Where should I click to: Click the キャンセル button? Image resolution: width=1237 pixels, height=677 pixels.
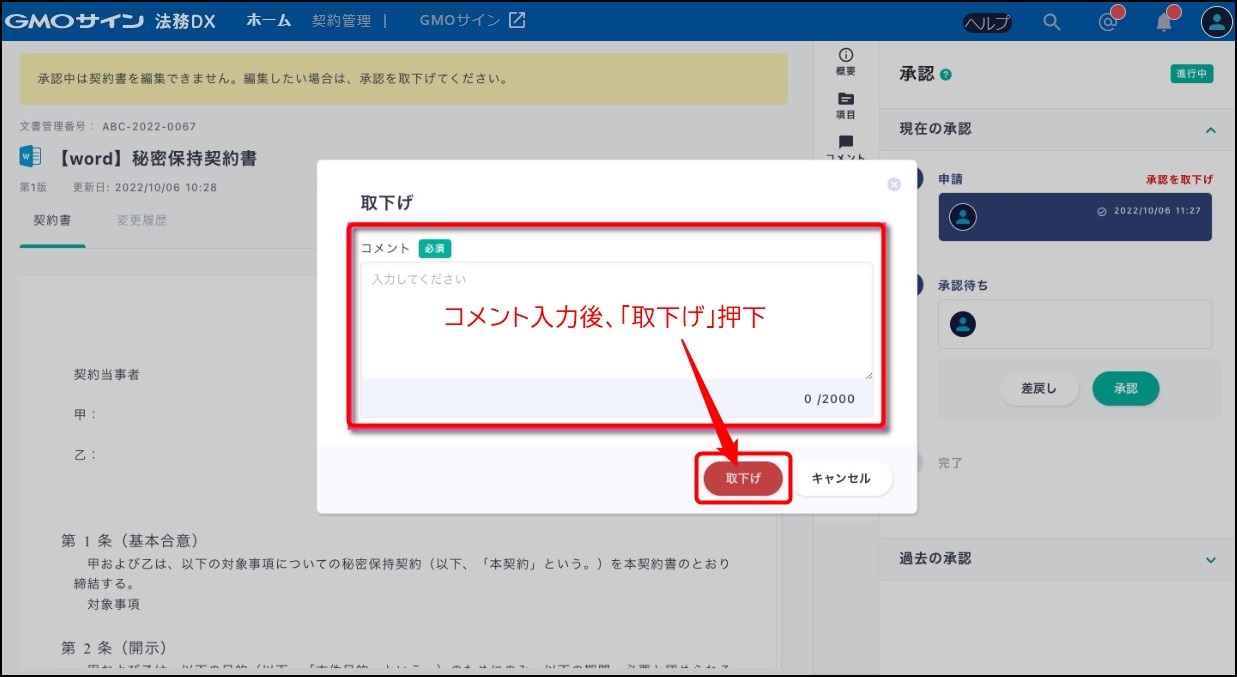click(840, 479)
